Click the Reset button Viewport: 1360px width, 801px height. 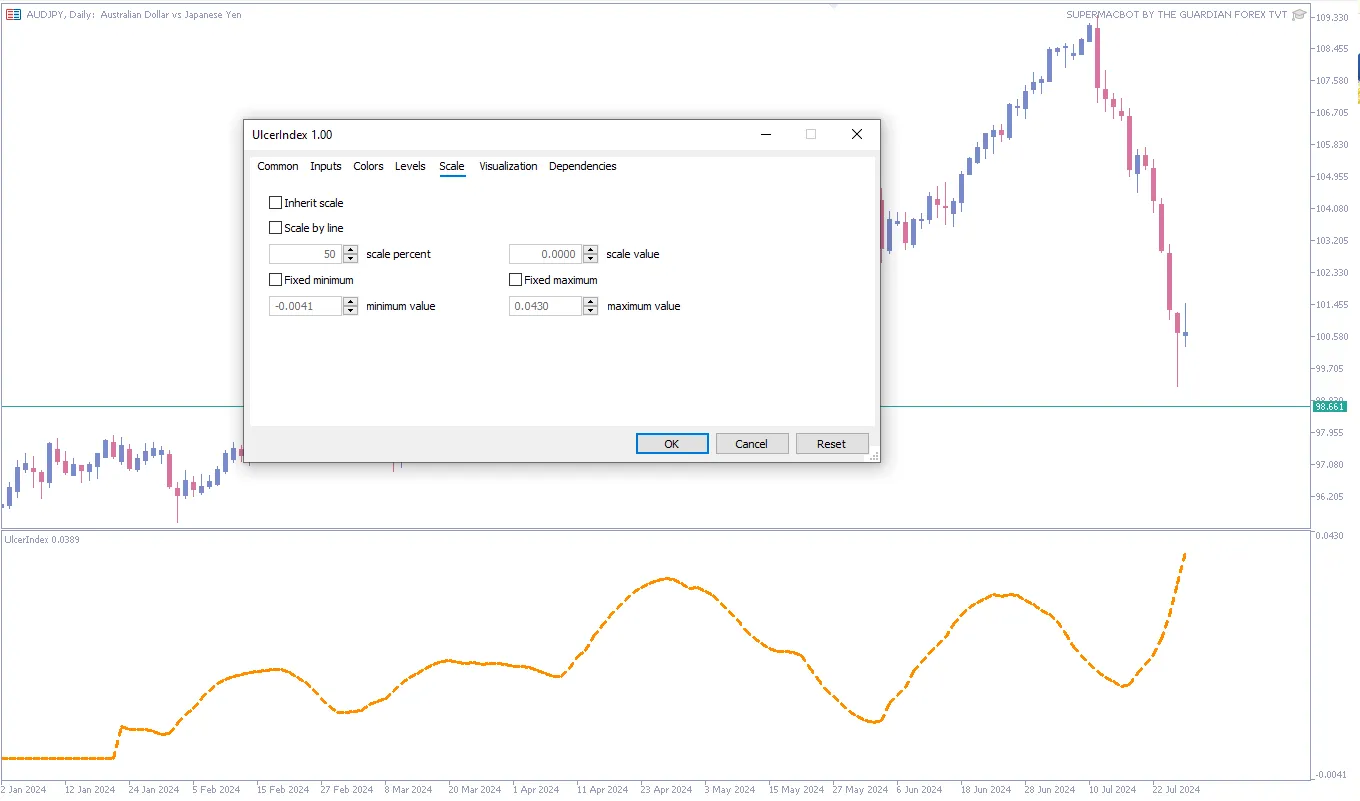[x=831, y=444]
